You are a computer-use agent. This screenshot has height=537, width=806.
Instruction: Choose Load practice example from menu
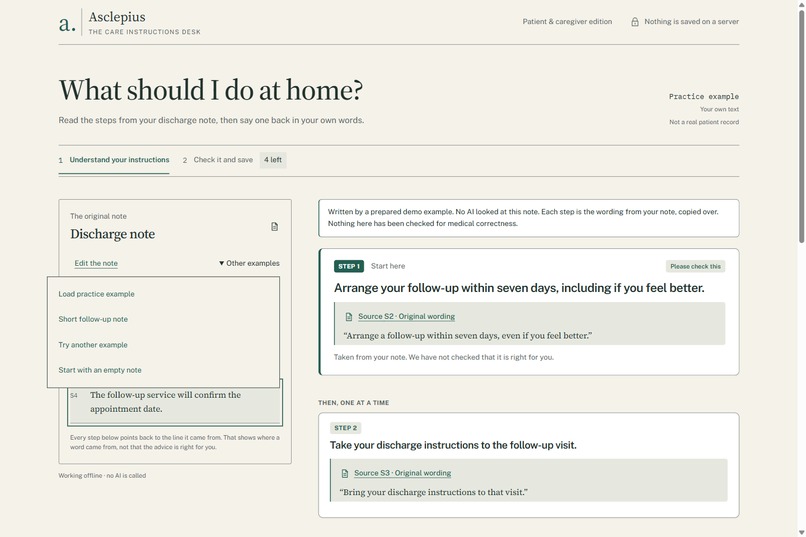pyautogui.click(x=97, y=294)
